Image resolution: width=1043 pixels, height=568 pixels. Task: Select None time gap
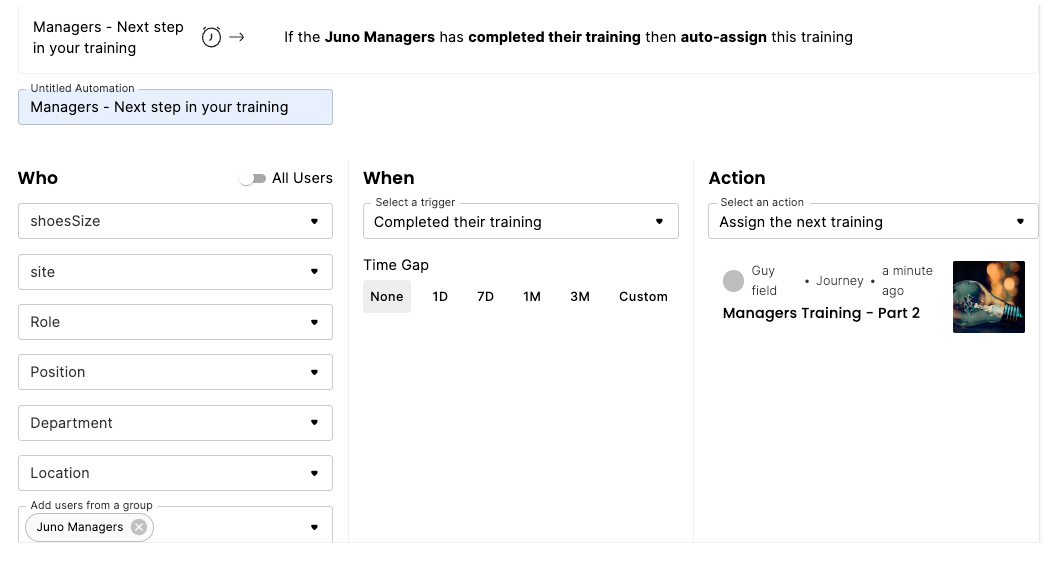point(386,297)
